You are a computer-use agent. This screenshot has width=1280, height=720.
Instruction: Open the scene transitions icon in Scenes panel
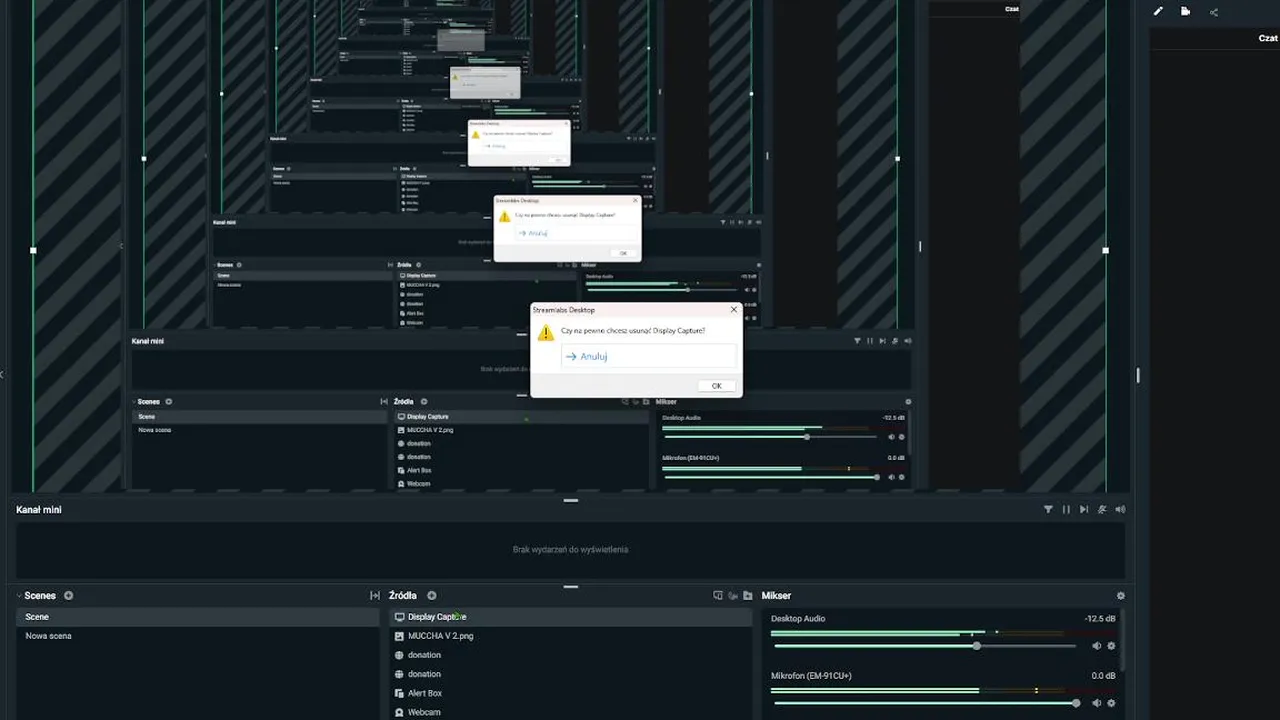point(375,595)
